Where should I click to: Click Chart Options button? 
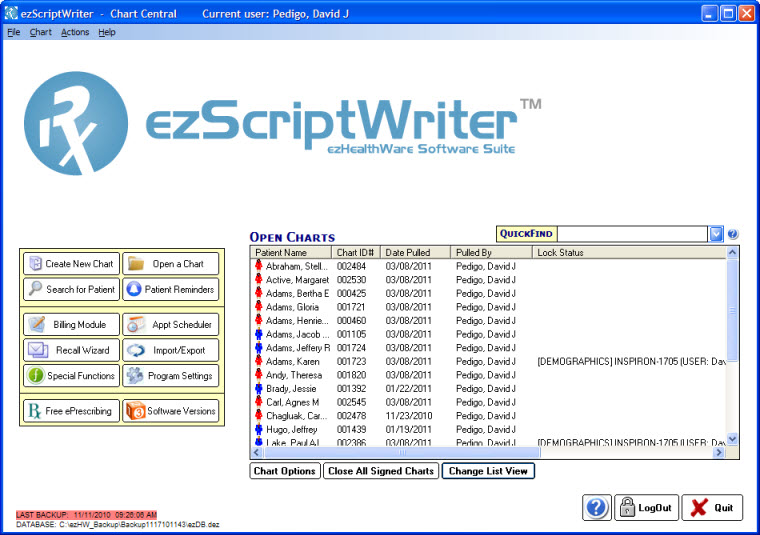285,471
